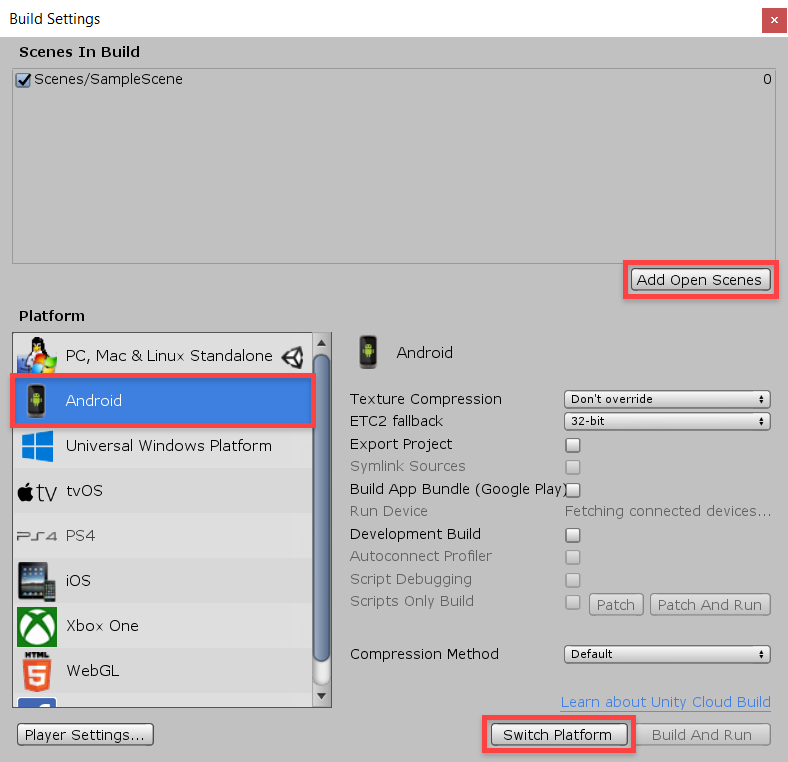
Task: Toggle the Symlink Sources checkbox
Action: click(572, 467)
